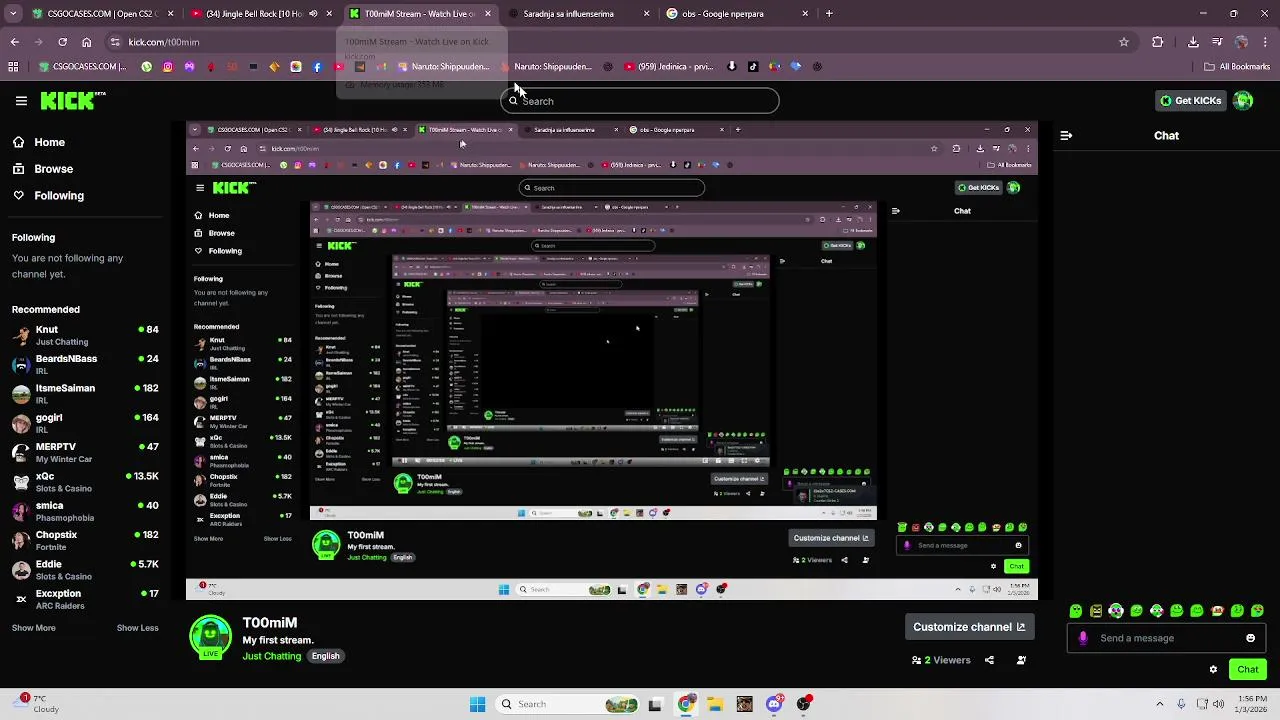Click the Windows taskbar Search box
This screenshot has width=1280, height=720.
tap(567, 704)
